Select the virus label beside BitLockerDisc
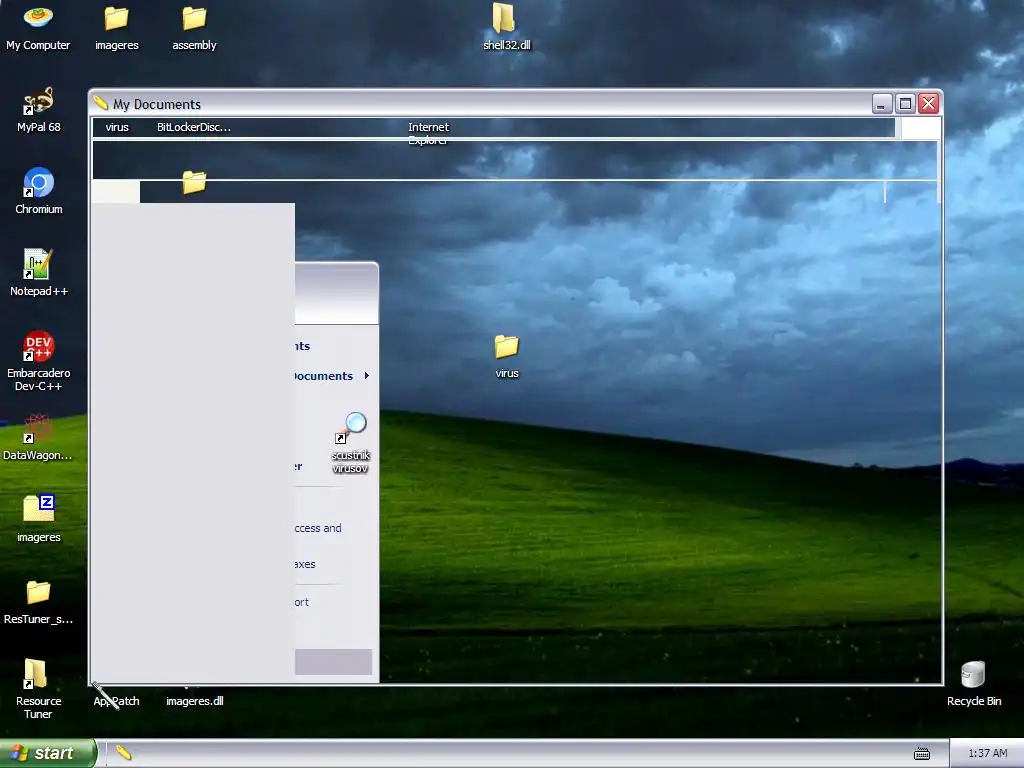Image resolution: width=1024 pixels, height=768 pixels. pos(117,127)
